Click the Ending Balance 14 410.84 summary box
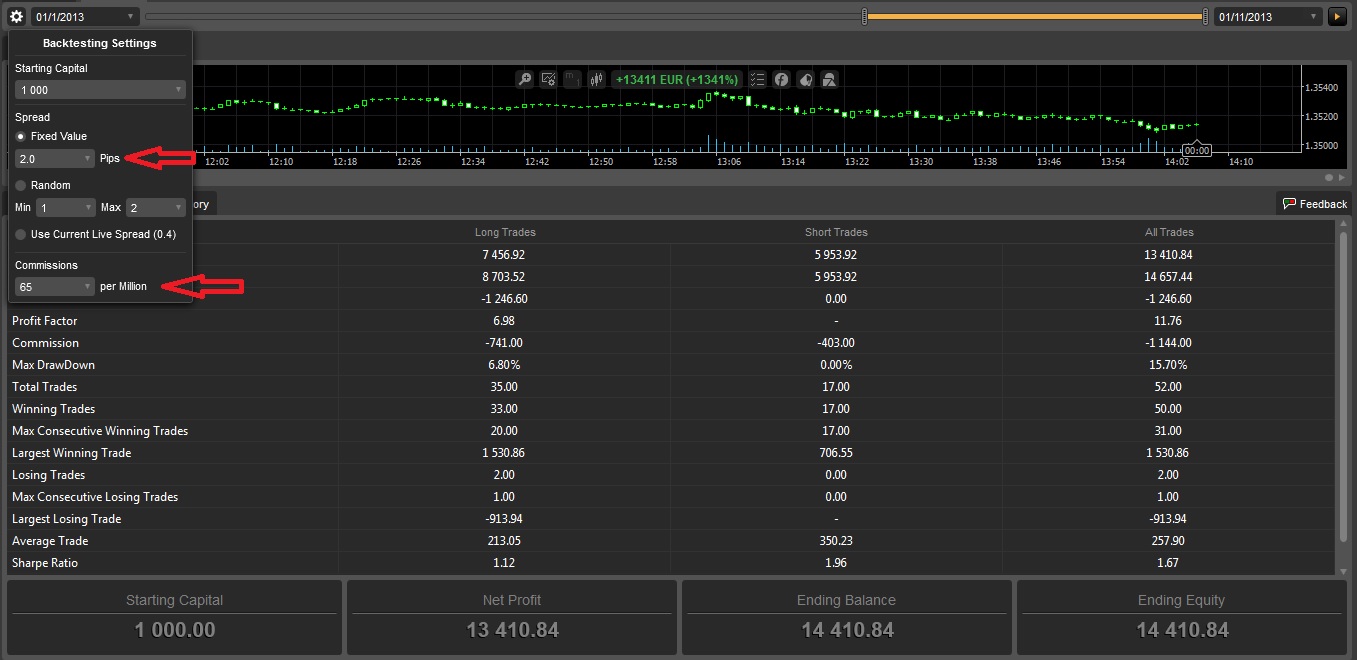Viewport: 1360px width, 660px height. click(x=847, y=616)
